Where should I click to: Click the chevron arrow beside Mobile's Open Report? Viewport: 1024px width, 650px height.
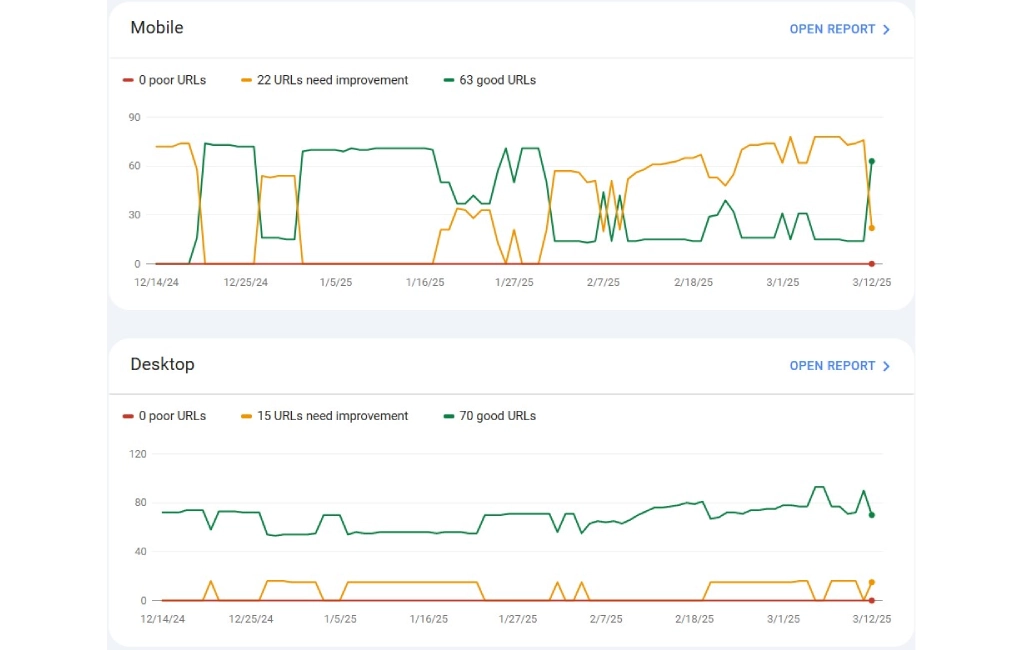pos(886,29)
